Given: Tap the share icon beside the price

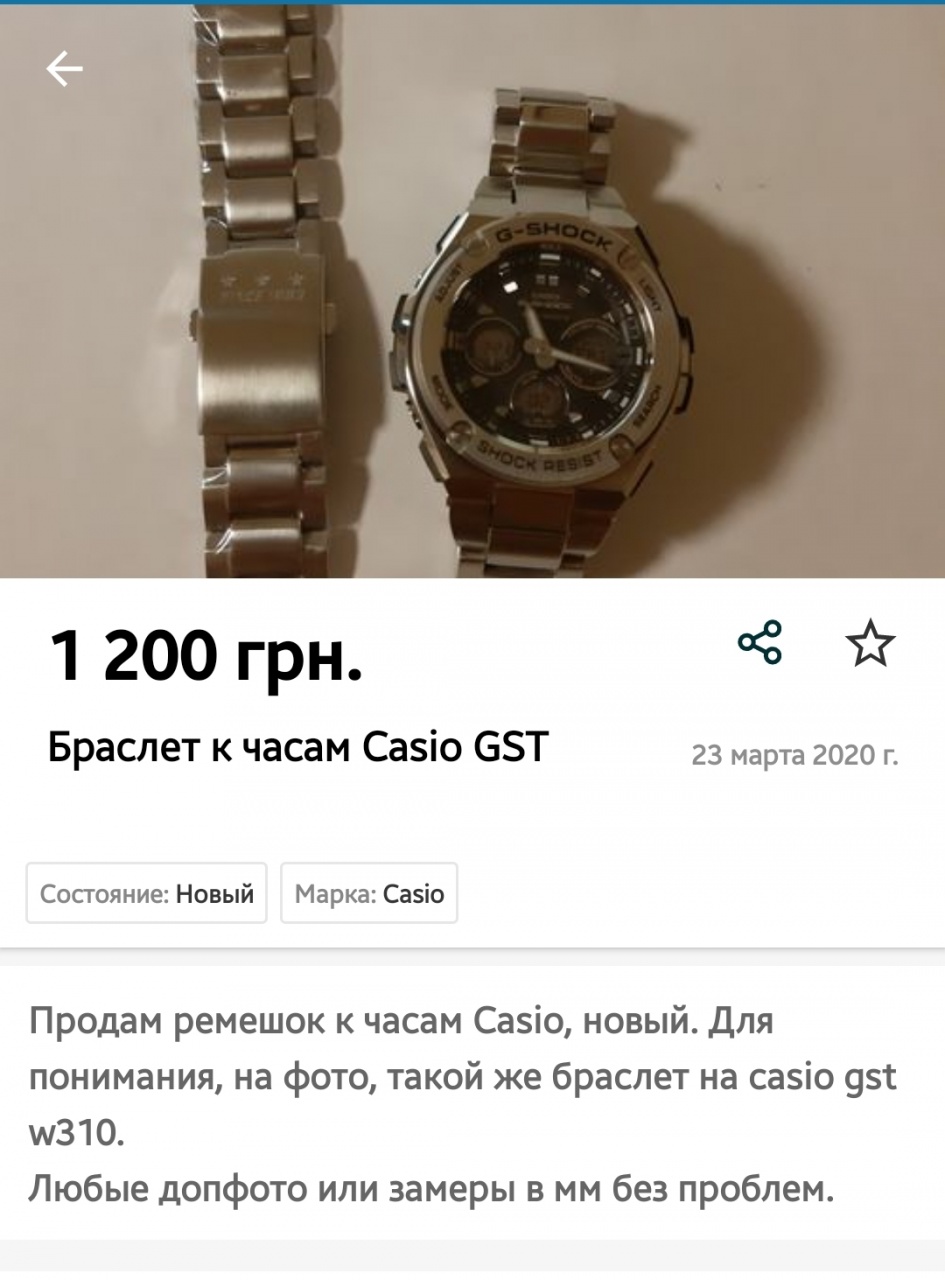Looking at the screenshot, I should click(760, 643).
